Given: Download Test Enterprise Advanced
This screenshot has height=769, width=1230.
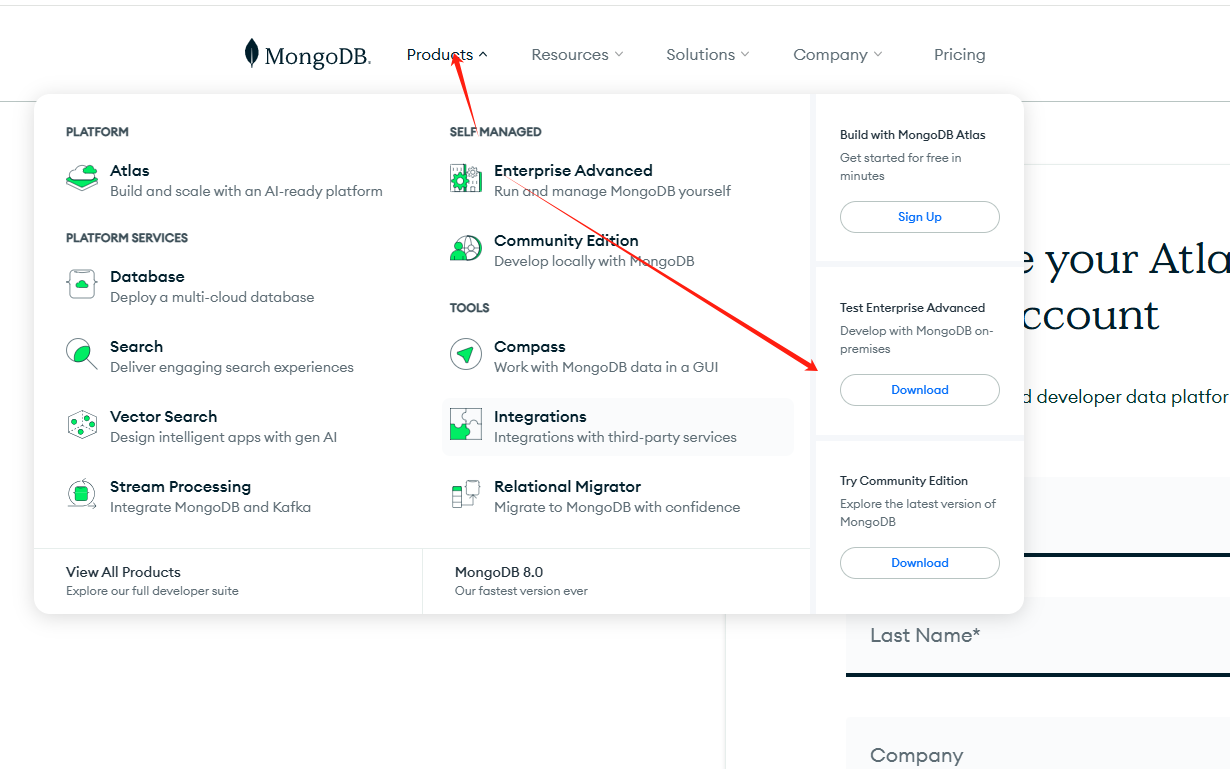Looking at the screenshot, I should coord(920,390).
